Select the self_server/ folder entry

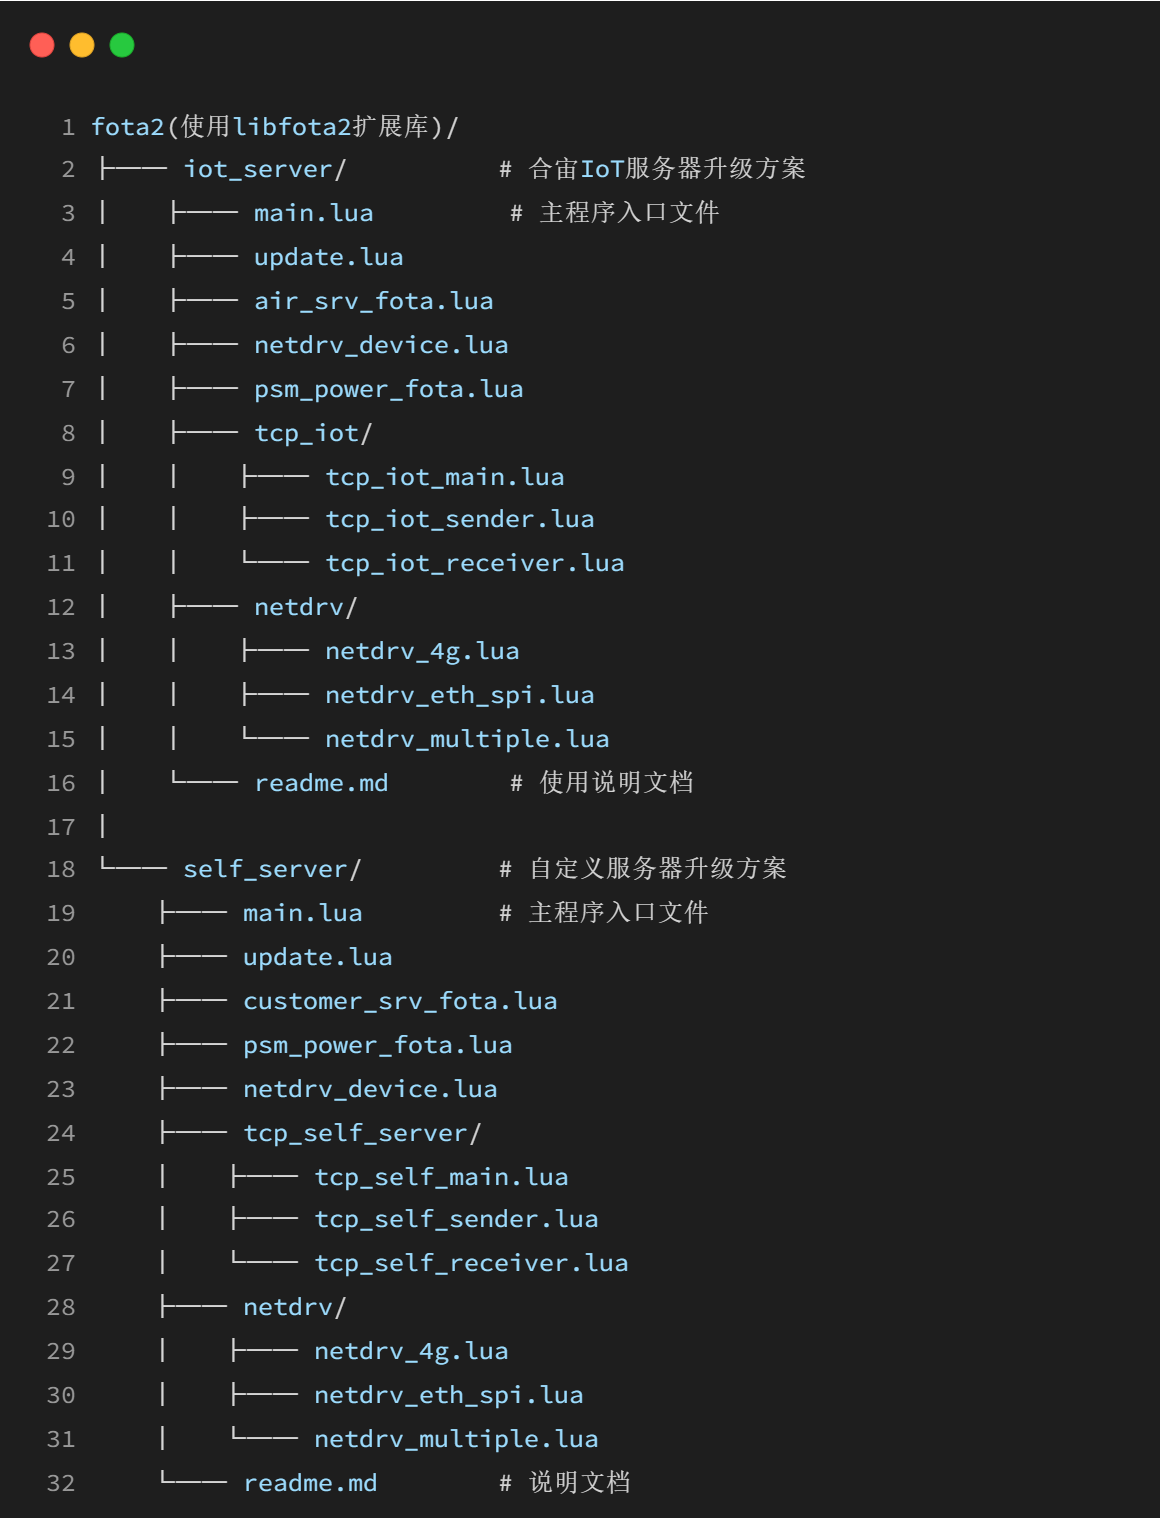[x=271, y=869]
